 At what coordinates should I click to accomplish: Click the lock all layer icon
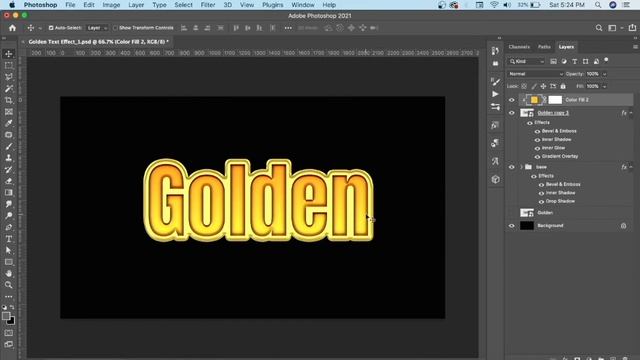pyautogui.click(x=563, y=86)
